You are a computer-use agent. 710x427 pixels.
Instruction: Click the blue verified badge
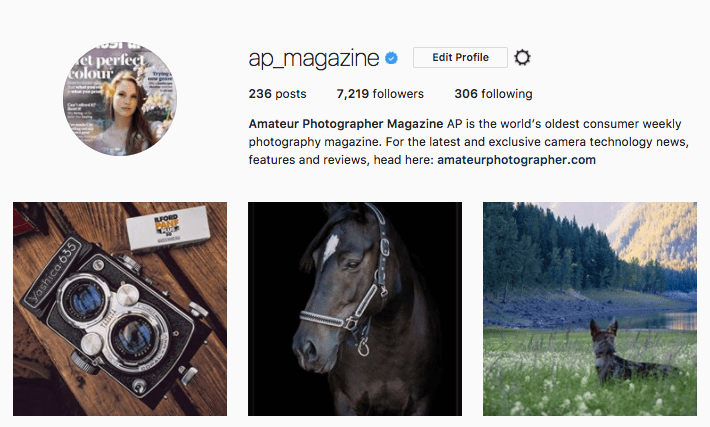391,58
